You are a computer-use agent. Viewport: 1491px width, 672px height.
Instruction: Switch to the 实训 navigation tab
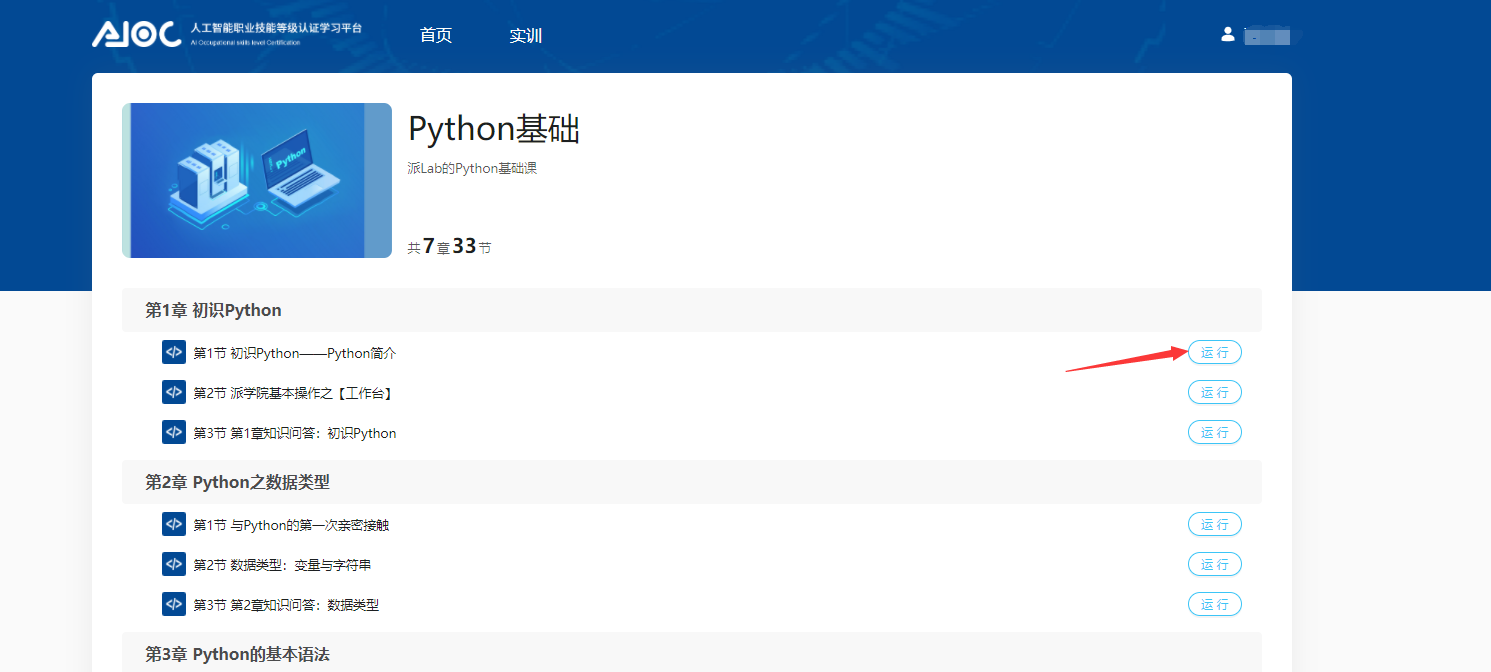[525, 36]
